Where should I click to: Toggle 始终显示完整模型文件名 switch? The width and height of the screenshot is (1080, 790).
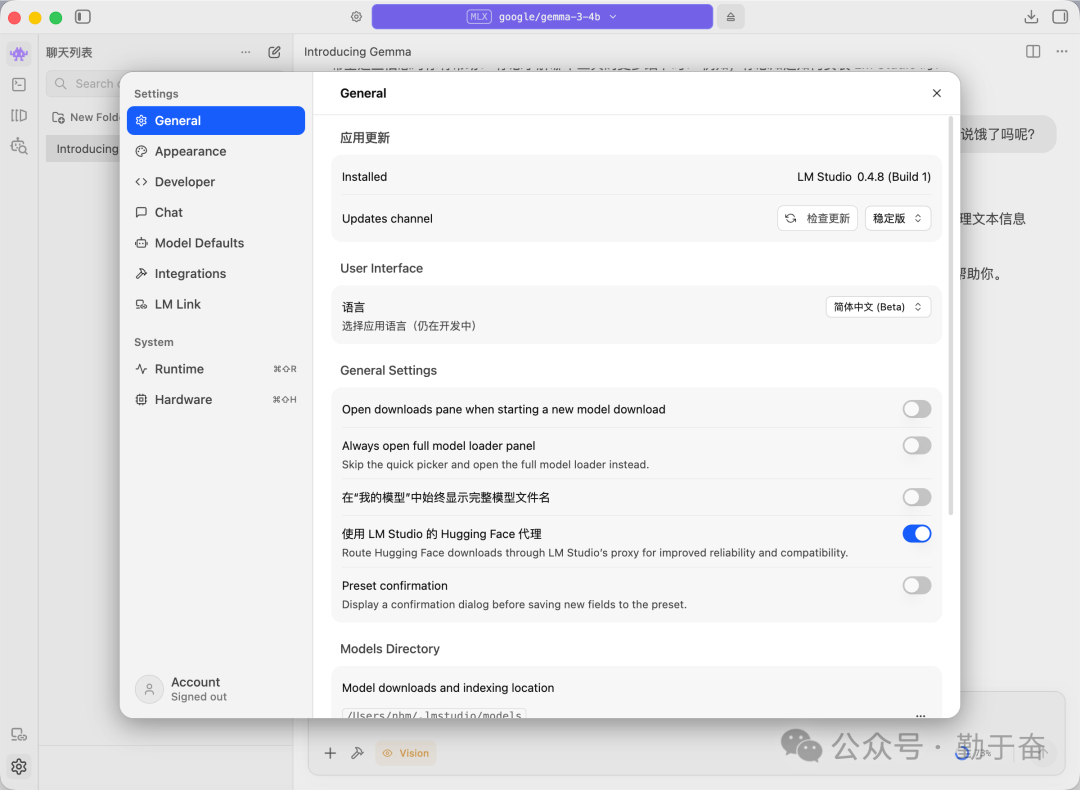tap(917, 497)
